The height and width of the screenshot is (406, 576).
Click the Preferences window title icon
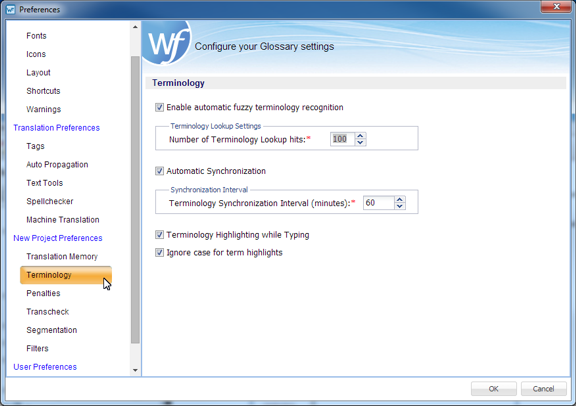coord(11,10)
